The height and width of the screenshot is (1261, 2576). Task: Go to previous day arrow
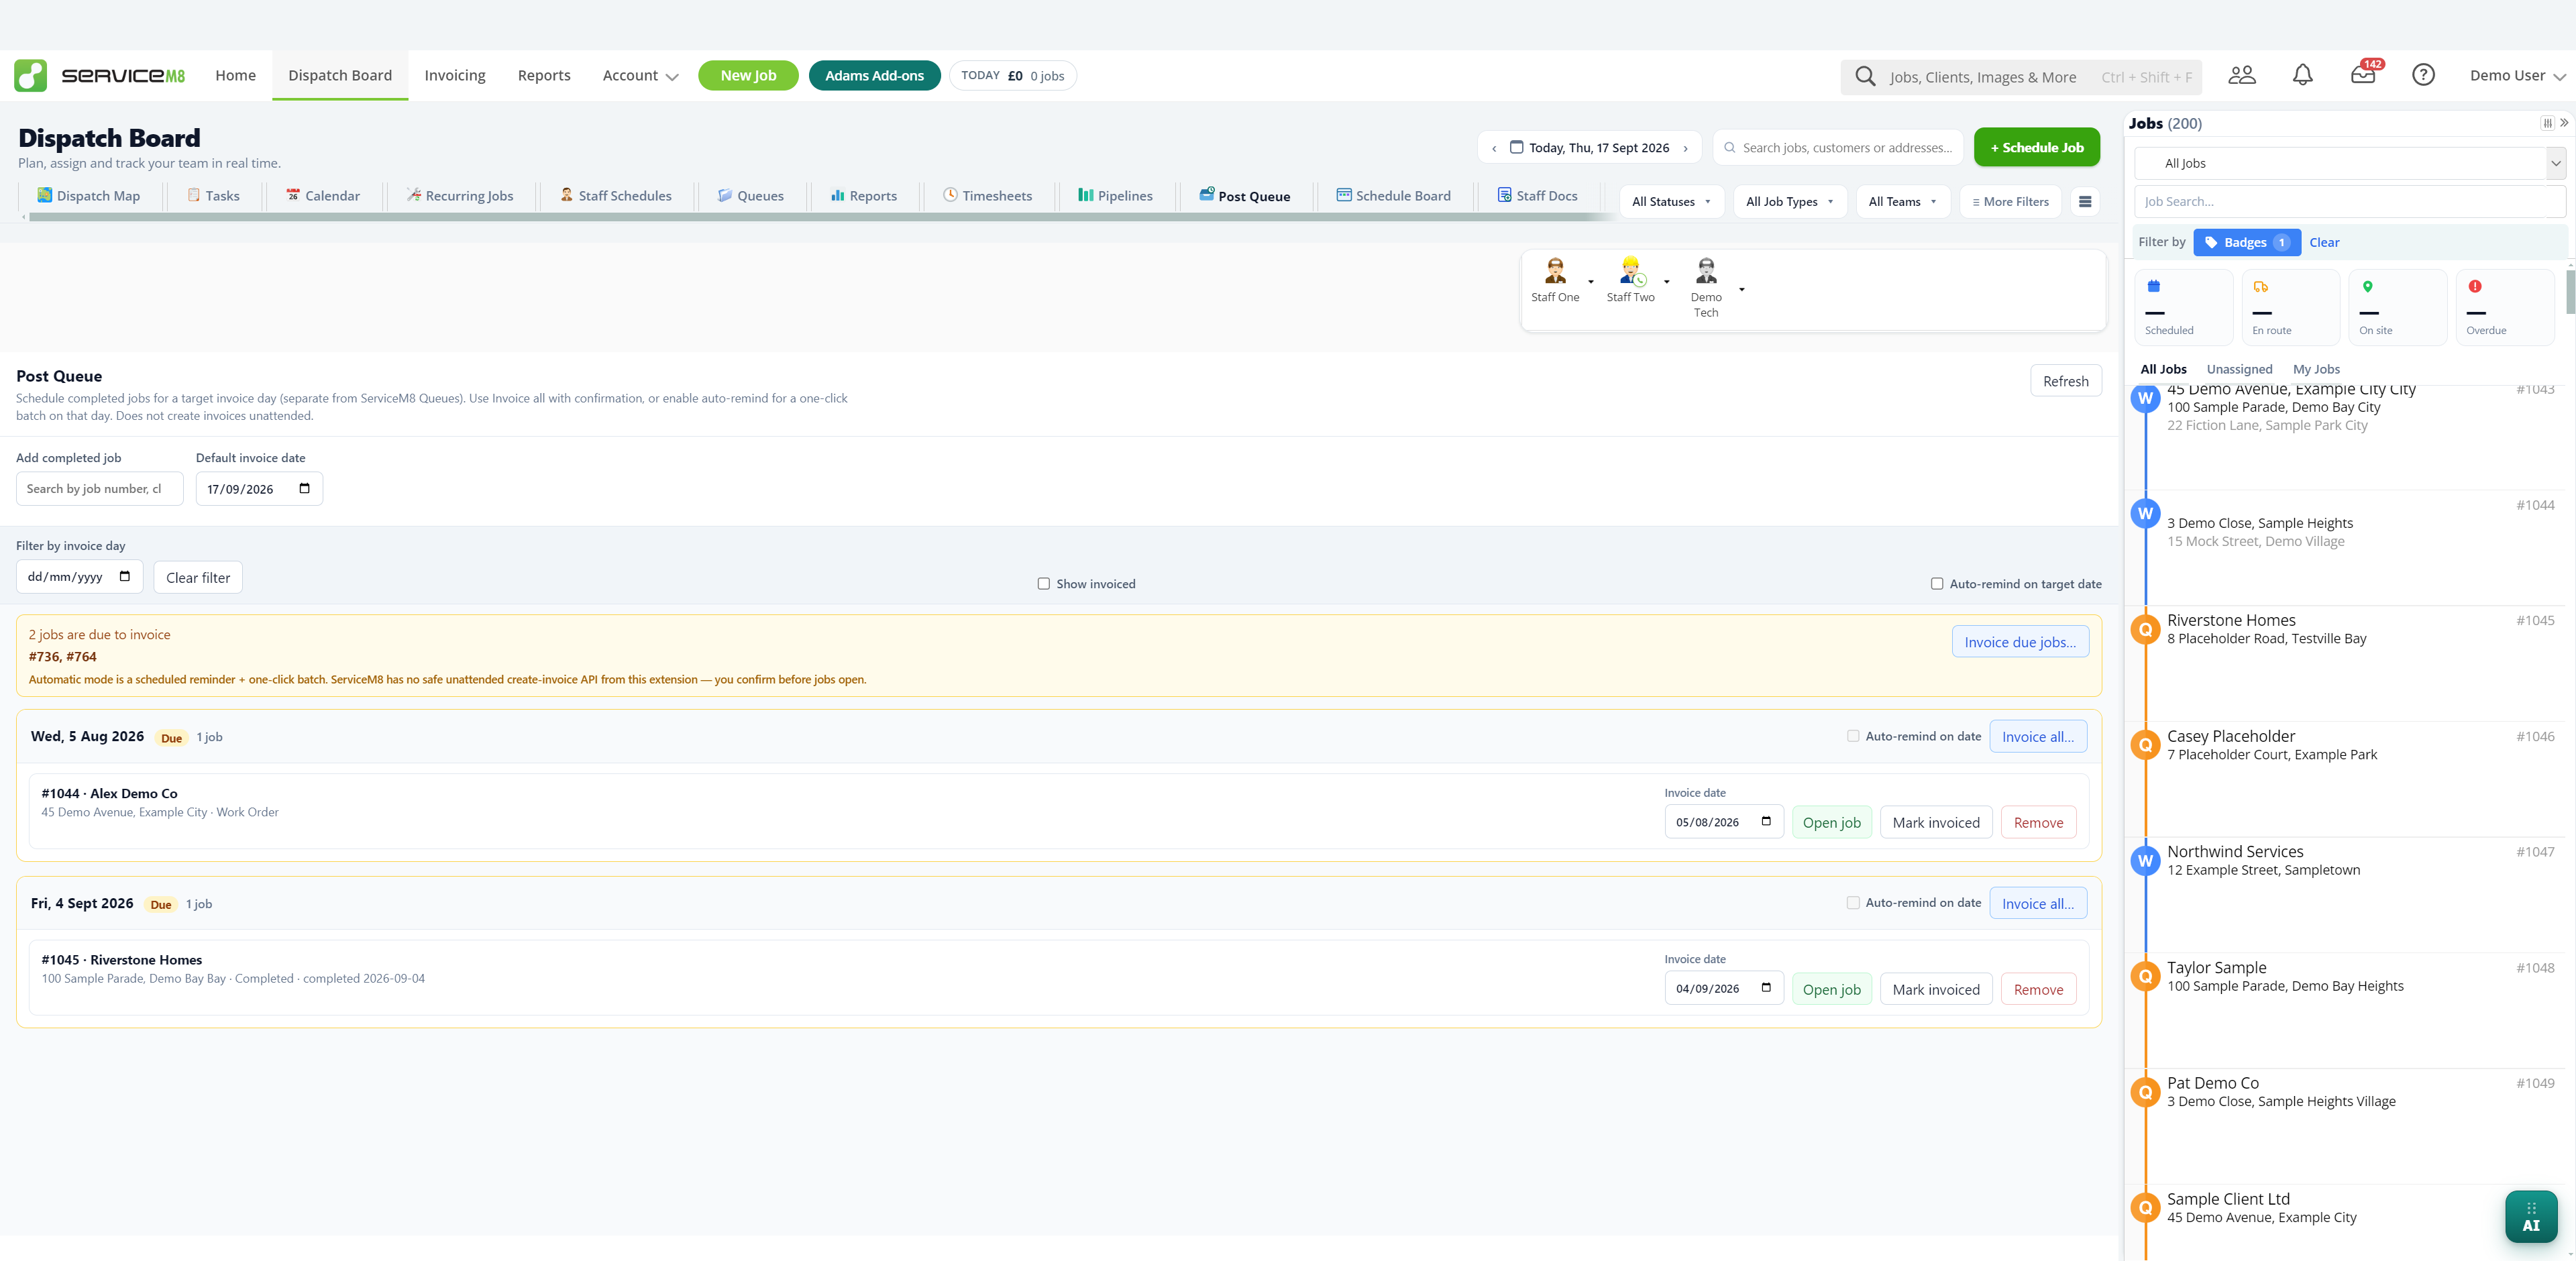1494,148
